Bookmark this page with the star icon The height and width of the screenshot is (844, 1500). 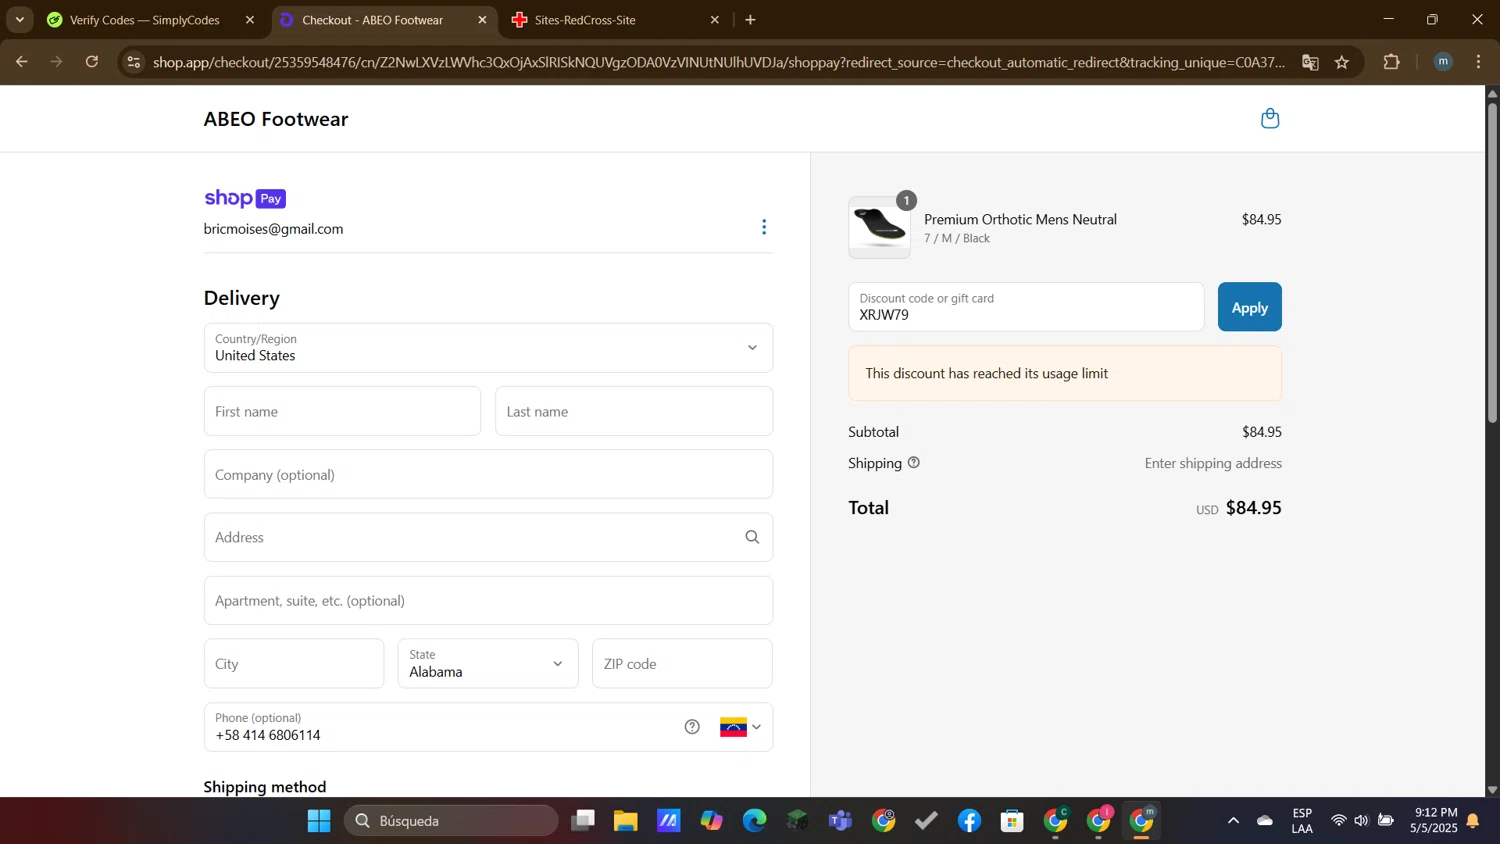(x=1342, y=62)
